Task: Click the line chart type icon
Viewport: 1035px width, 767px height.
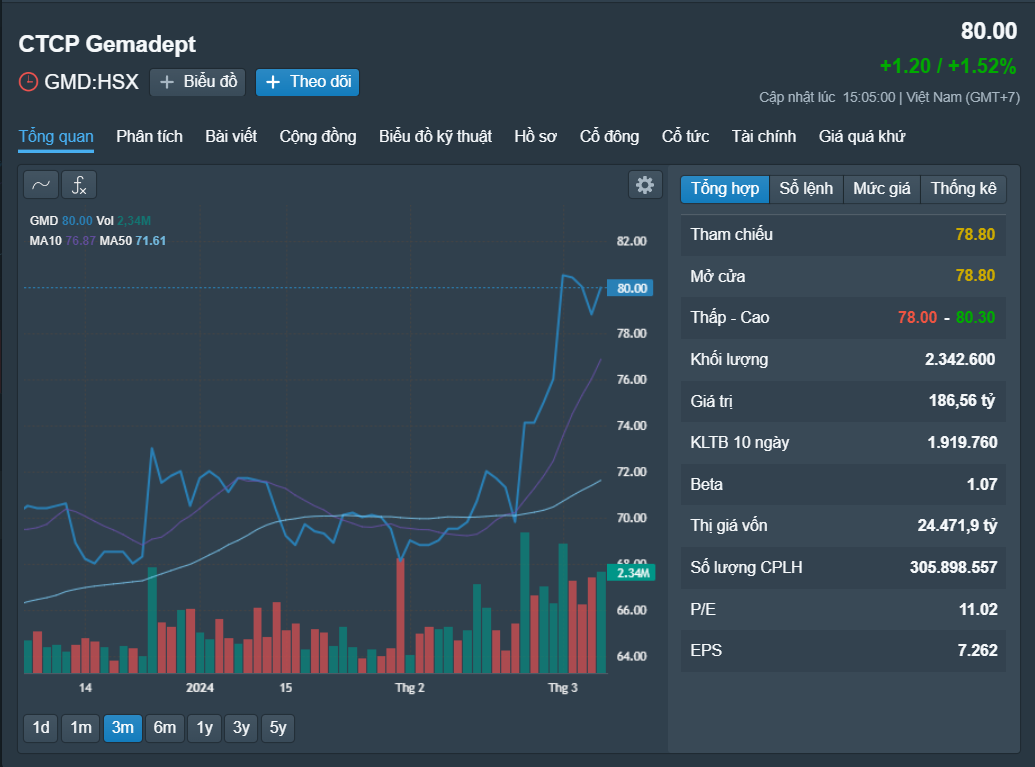Action: (x=41, y=185)
